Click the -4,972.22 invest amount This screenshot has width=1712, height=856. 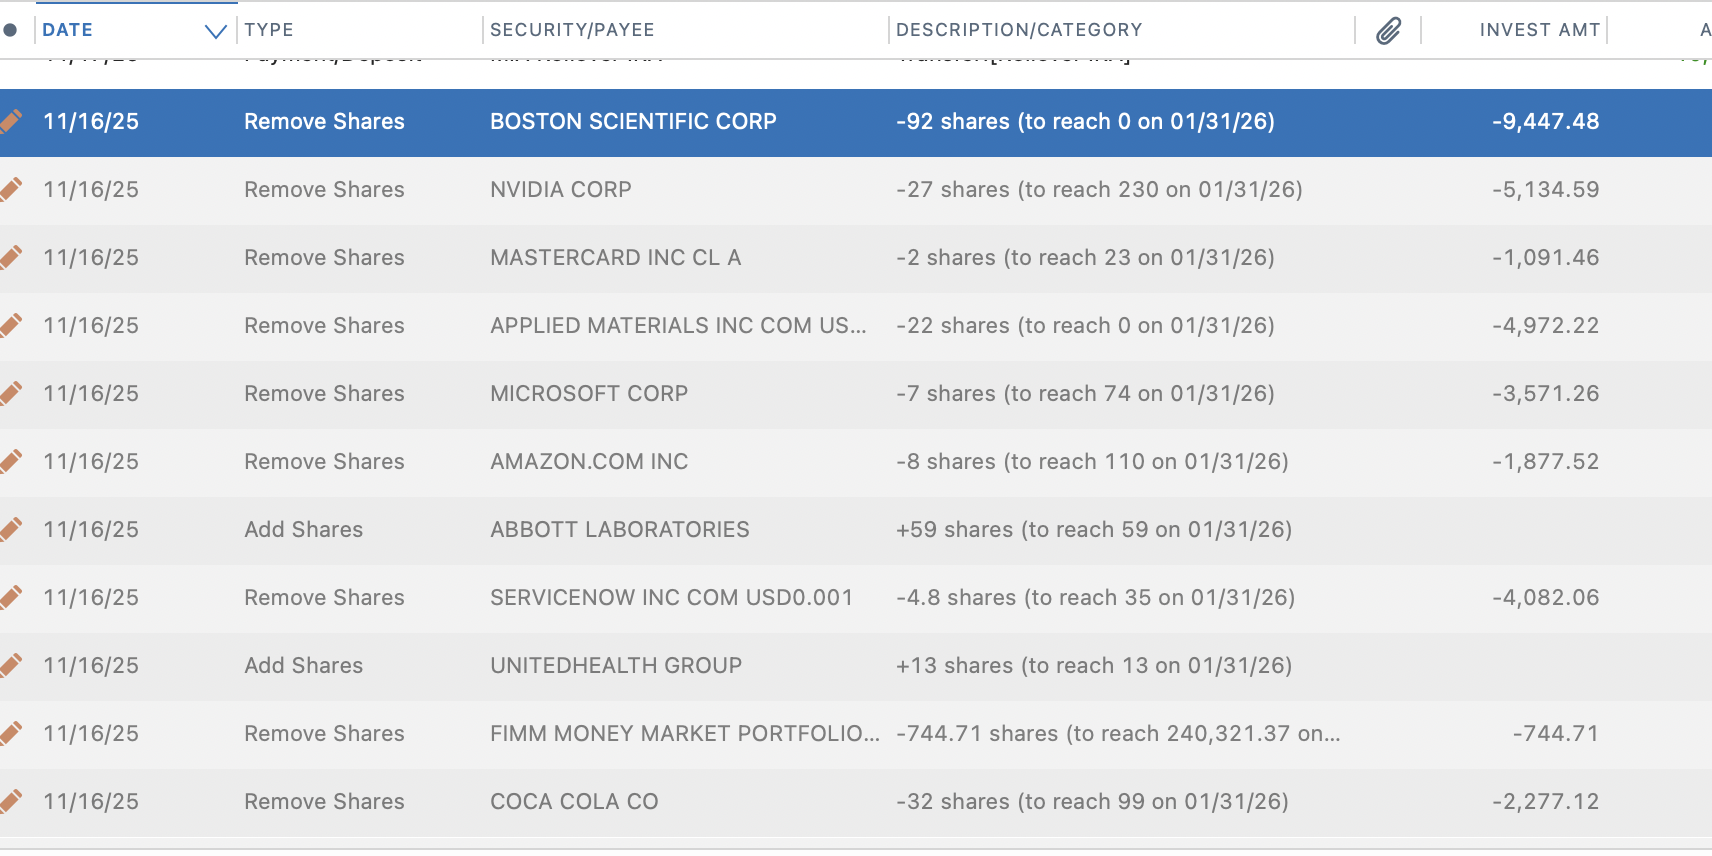tap(1546, 326)
